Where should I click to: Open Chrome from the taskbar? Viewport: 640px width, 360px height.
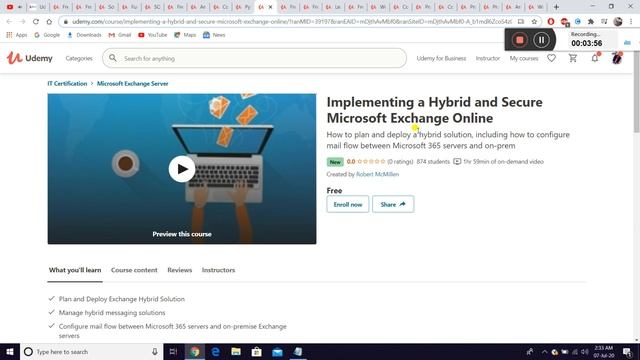tap(195, 351)
